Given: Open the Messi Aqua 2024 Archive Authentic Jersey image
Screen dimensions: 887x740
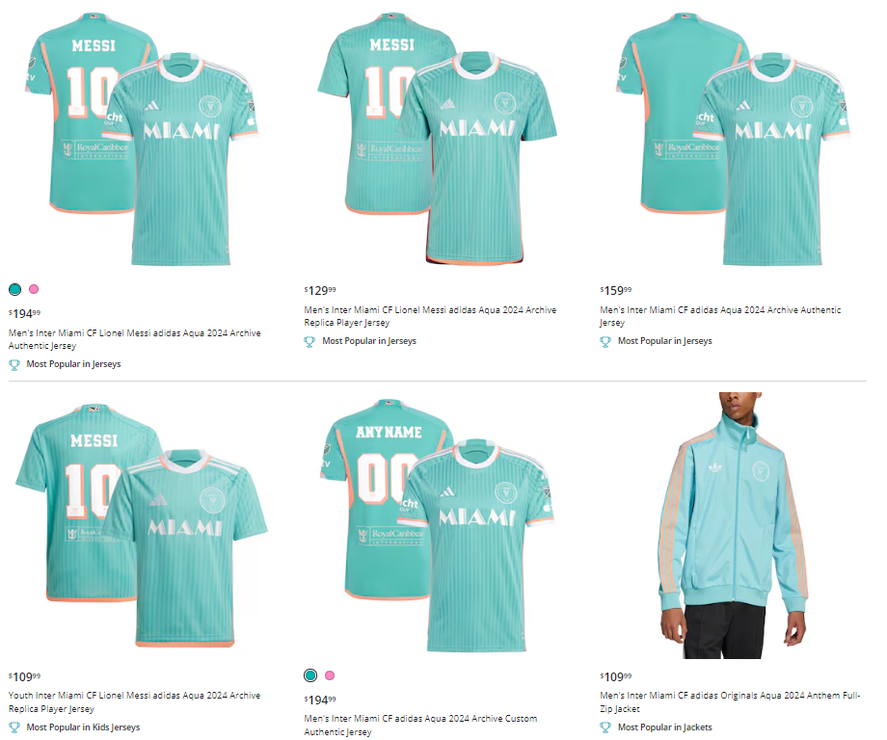Looking at the screenshot, I should pos(141,139).
